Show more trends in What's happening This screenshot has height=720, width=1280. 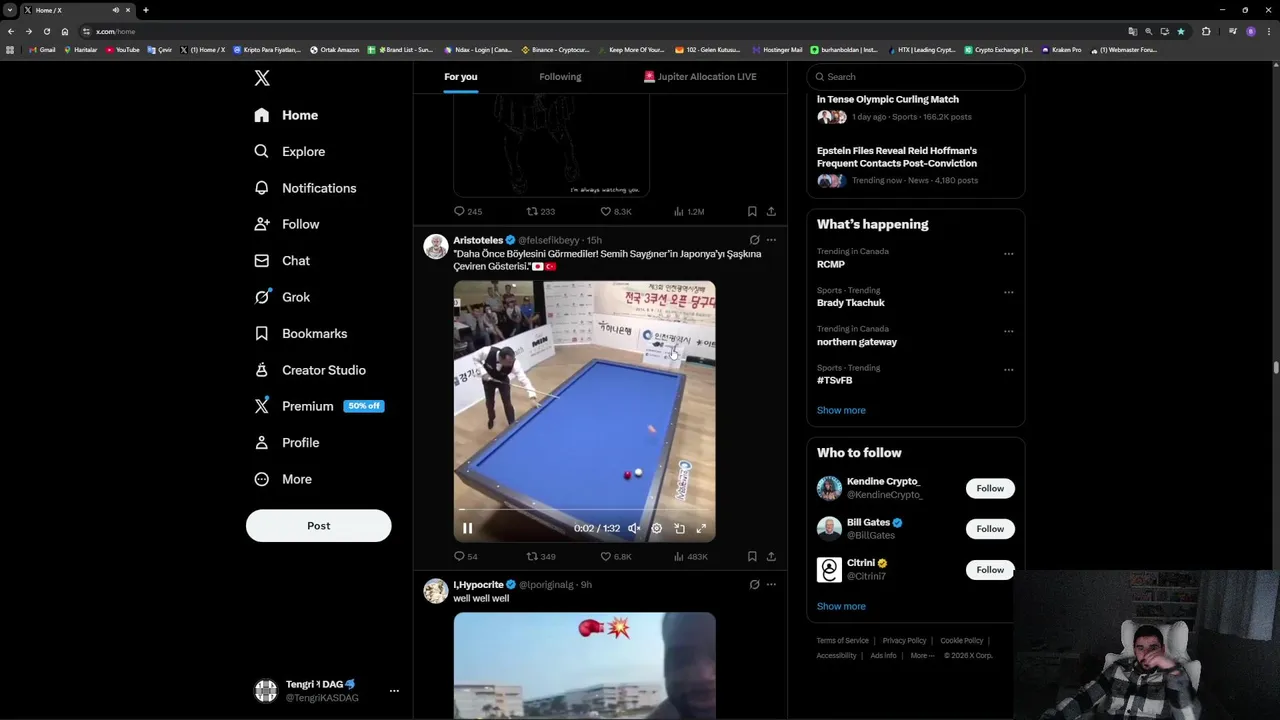[841, 410]
